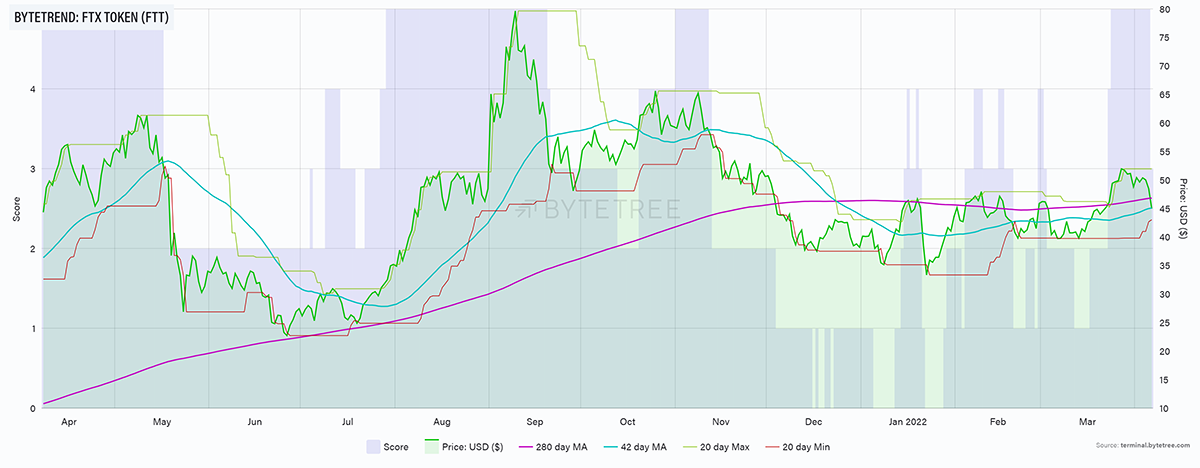Click the Jun label on time axis
1200x468 pixels.
(255, 422)
